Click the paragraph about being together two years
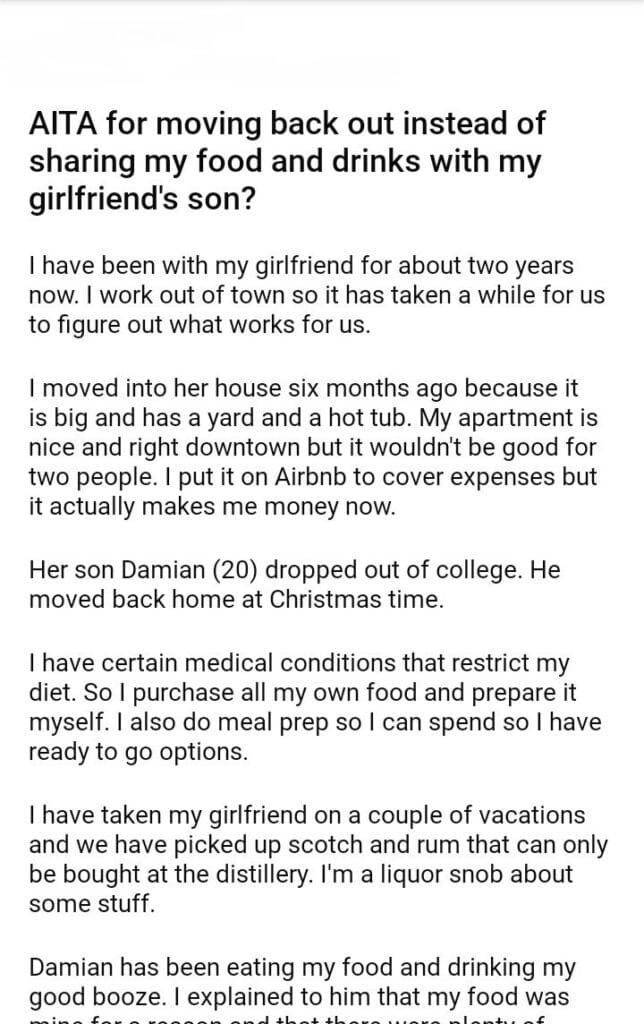Image resolution: width=644 pixels, height=1024 pixels. [312, 297]
